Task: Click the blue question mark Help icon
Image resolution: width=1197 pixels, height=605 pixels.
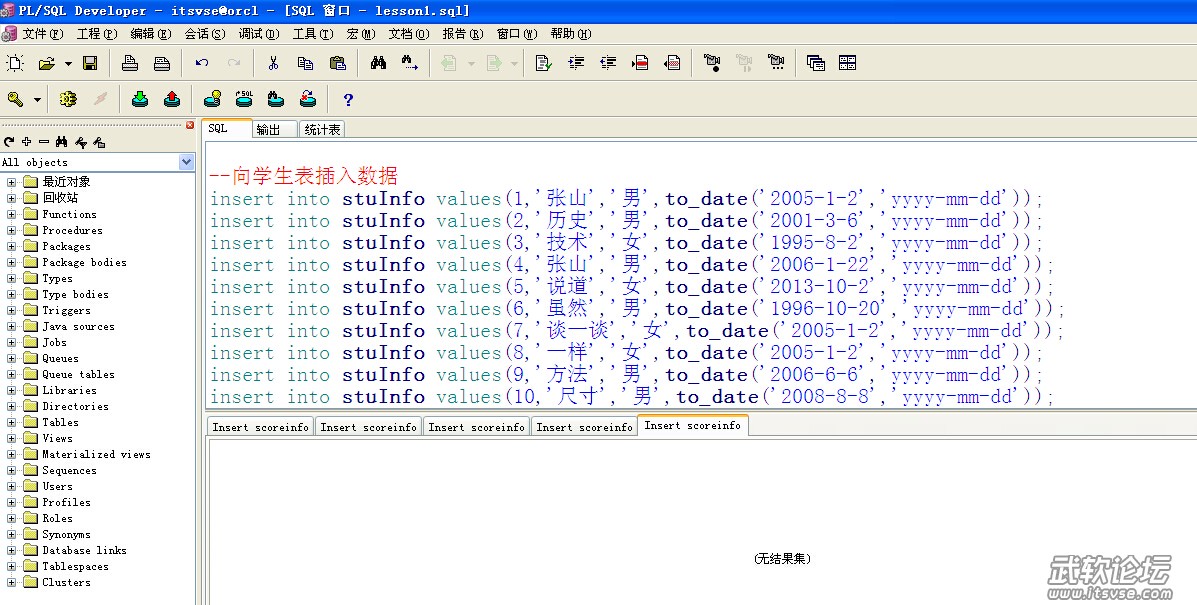Action: point(348,100)
